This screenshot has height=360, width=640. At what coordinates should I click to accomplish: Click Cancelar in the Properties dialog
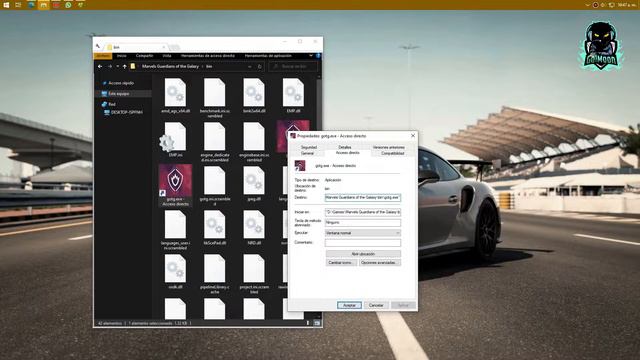click(x=376, y=305)
